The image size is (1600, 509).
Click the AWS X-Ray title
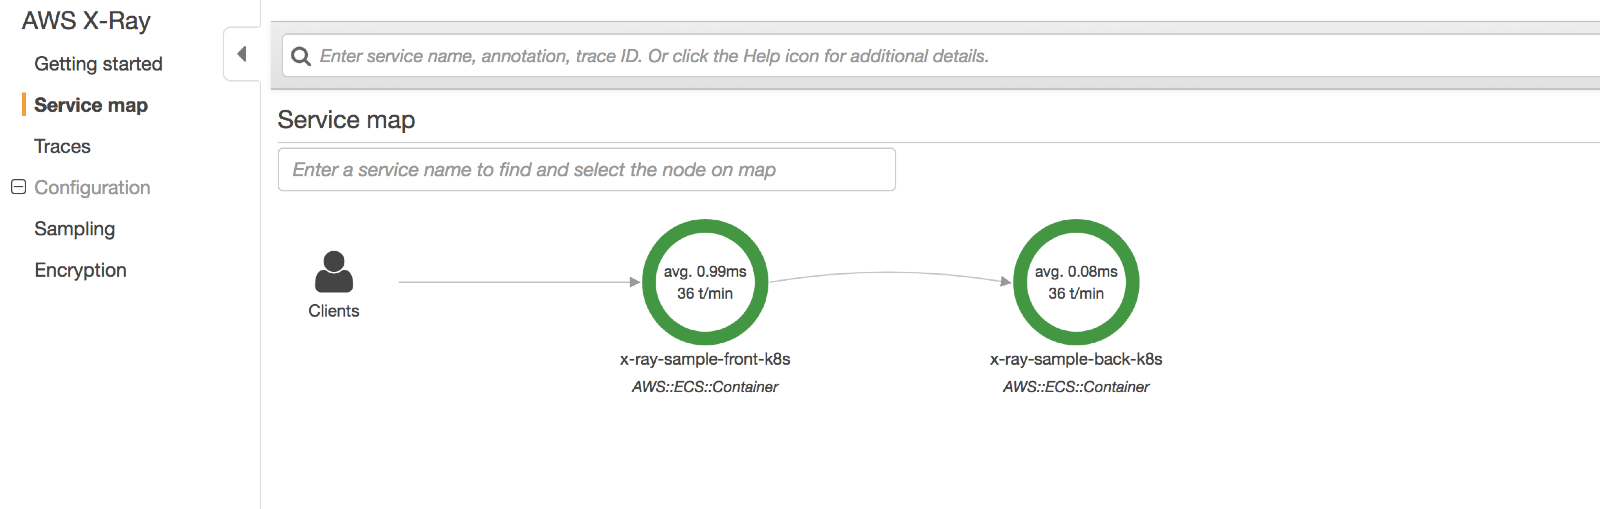point(86,21)
